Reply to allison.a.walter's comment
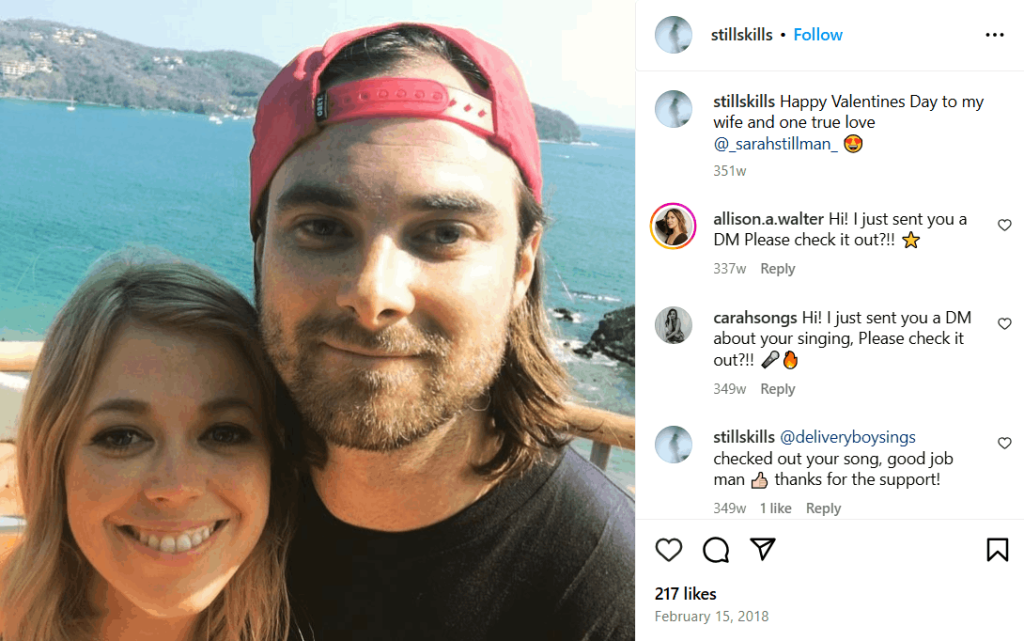Image resolution: width=1024 pixels, height=641 pixels. pyautogui.click(x=777, y=268)
